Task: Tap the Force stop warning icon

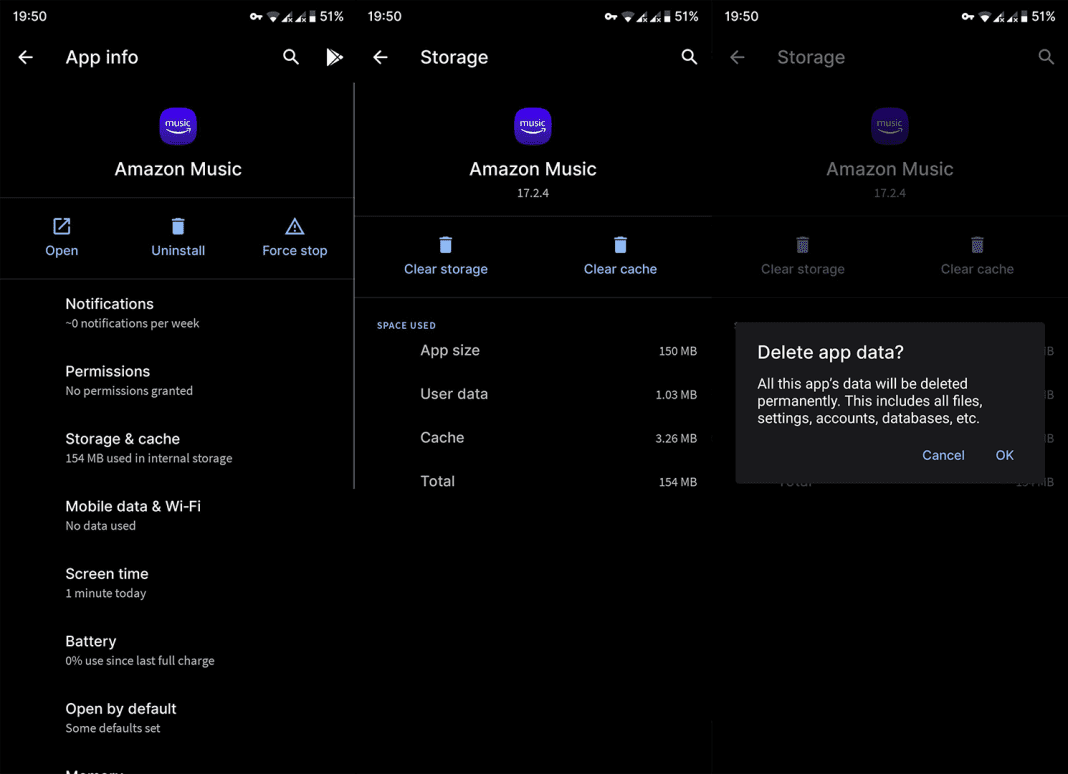Action: pyautogui.click(x=294, y=226)
